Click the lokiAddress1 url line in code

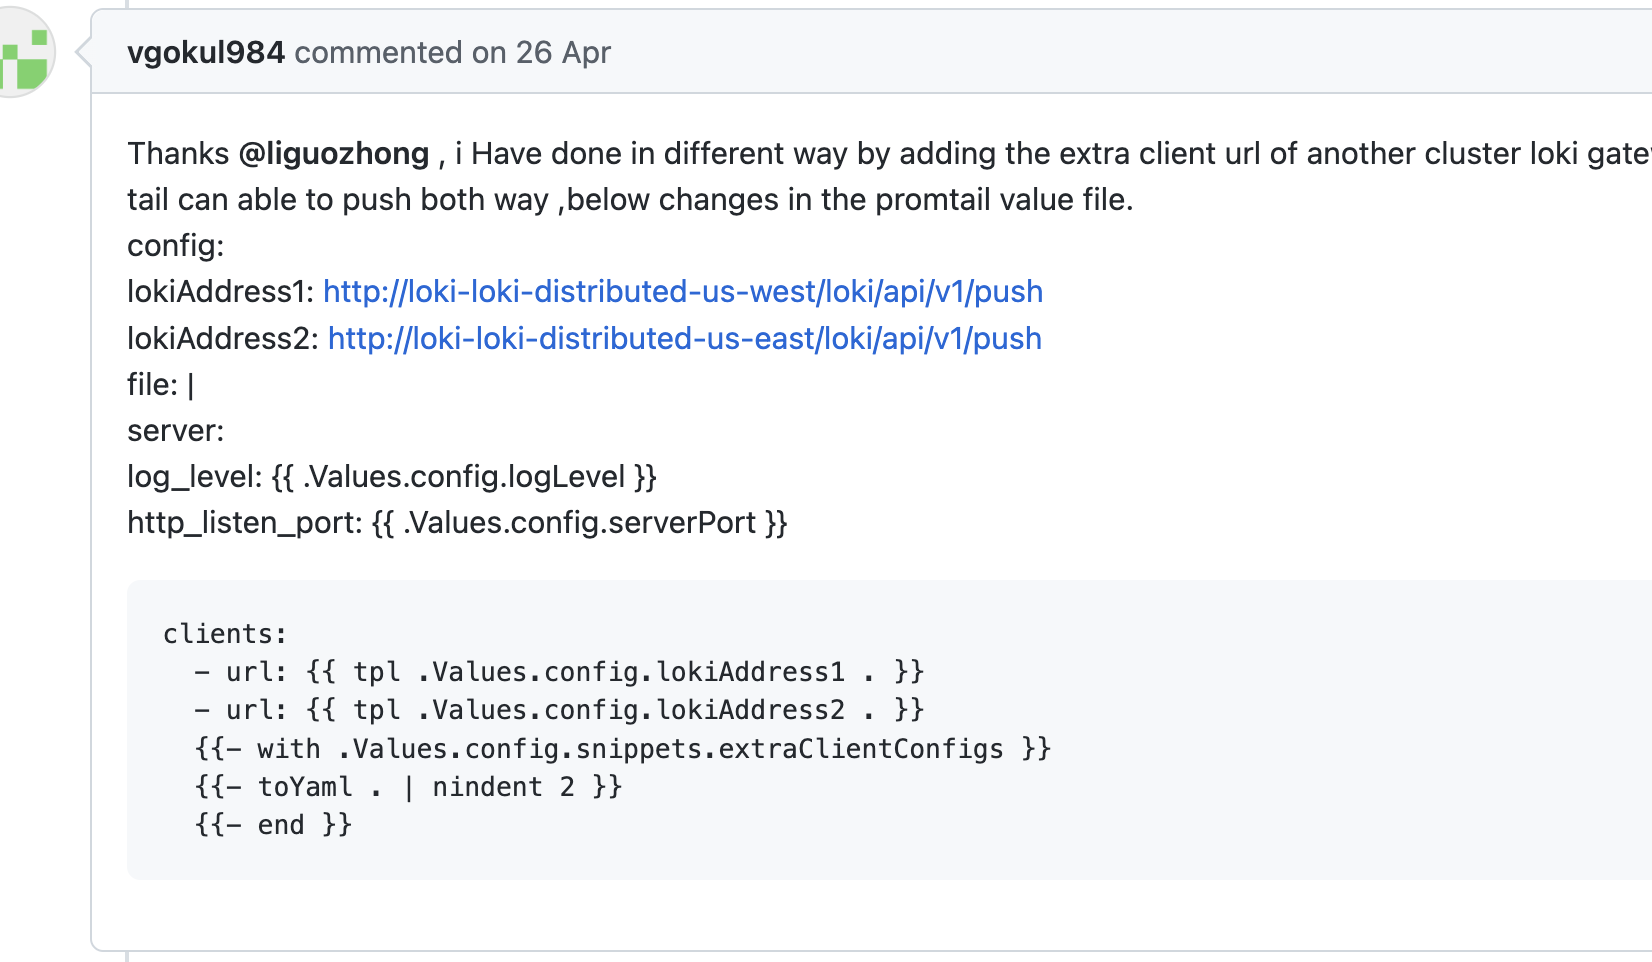point(558,672)
